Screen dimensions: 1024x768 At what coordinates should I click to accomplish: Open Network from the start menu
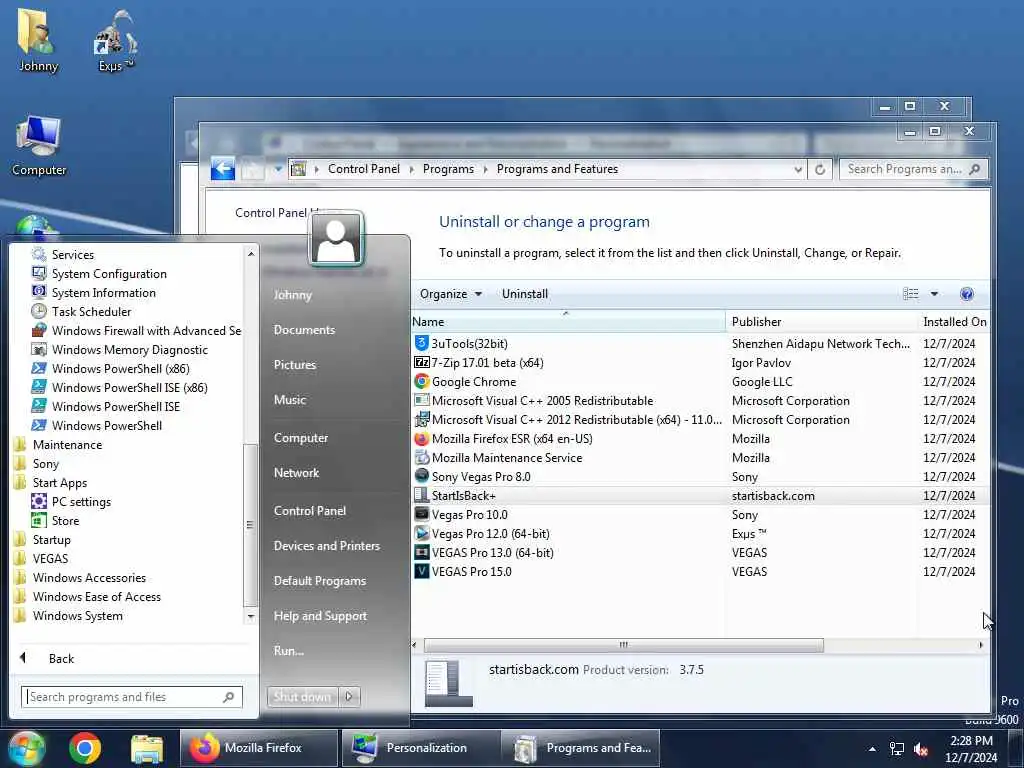click(296, 473)
